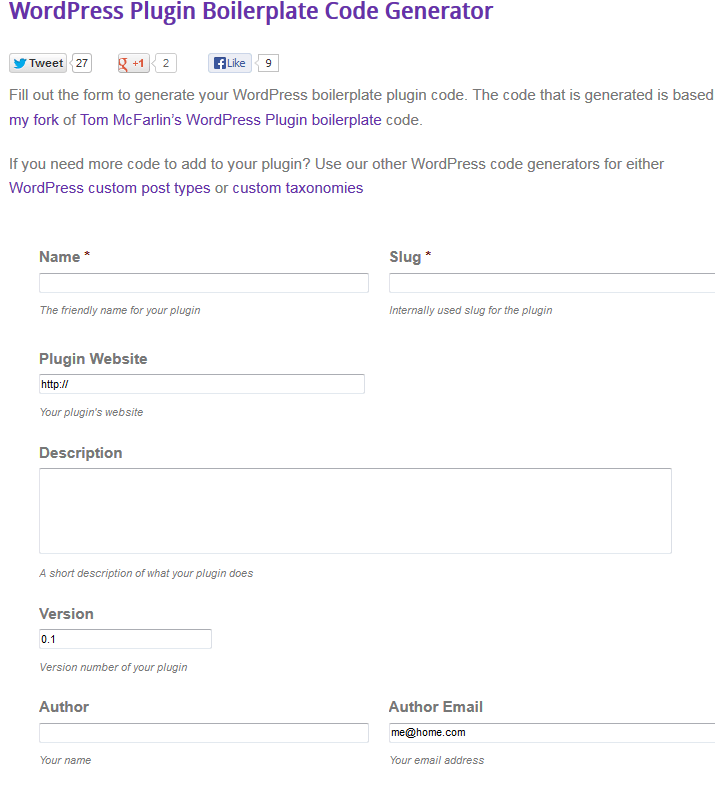Image resolution: width=715 pixels, height=802 pixels.
Task: Focus the Slug input field
Action: click(x=552, y=283)
